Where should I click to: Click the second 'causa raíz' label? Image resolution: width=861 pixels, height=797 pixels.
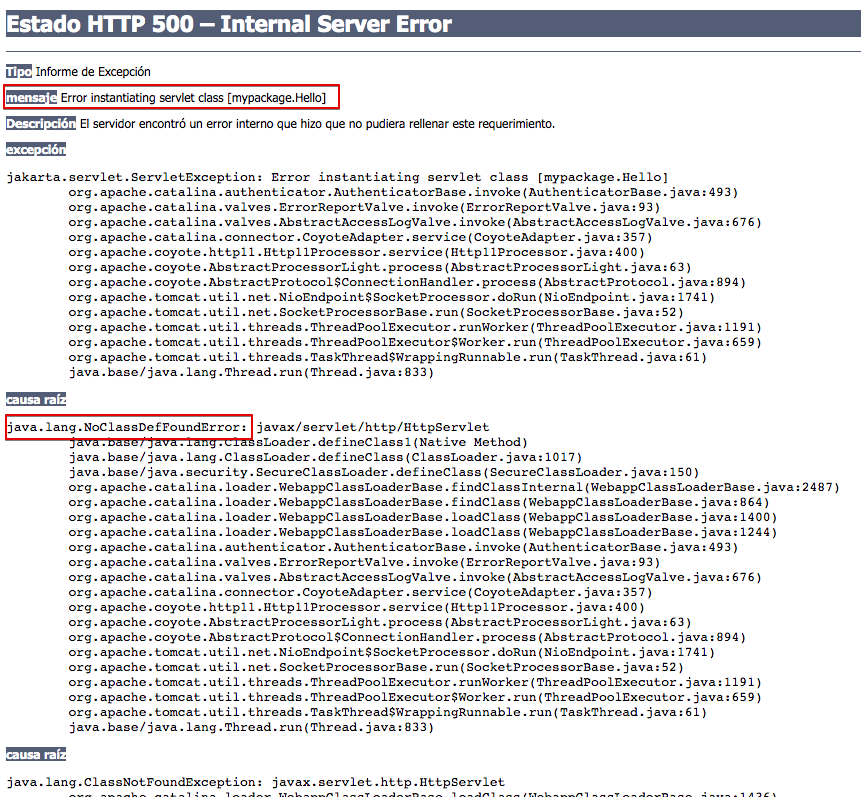36,754
